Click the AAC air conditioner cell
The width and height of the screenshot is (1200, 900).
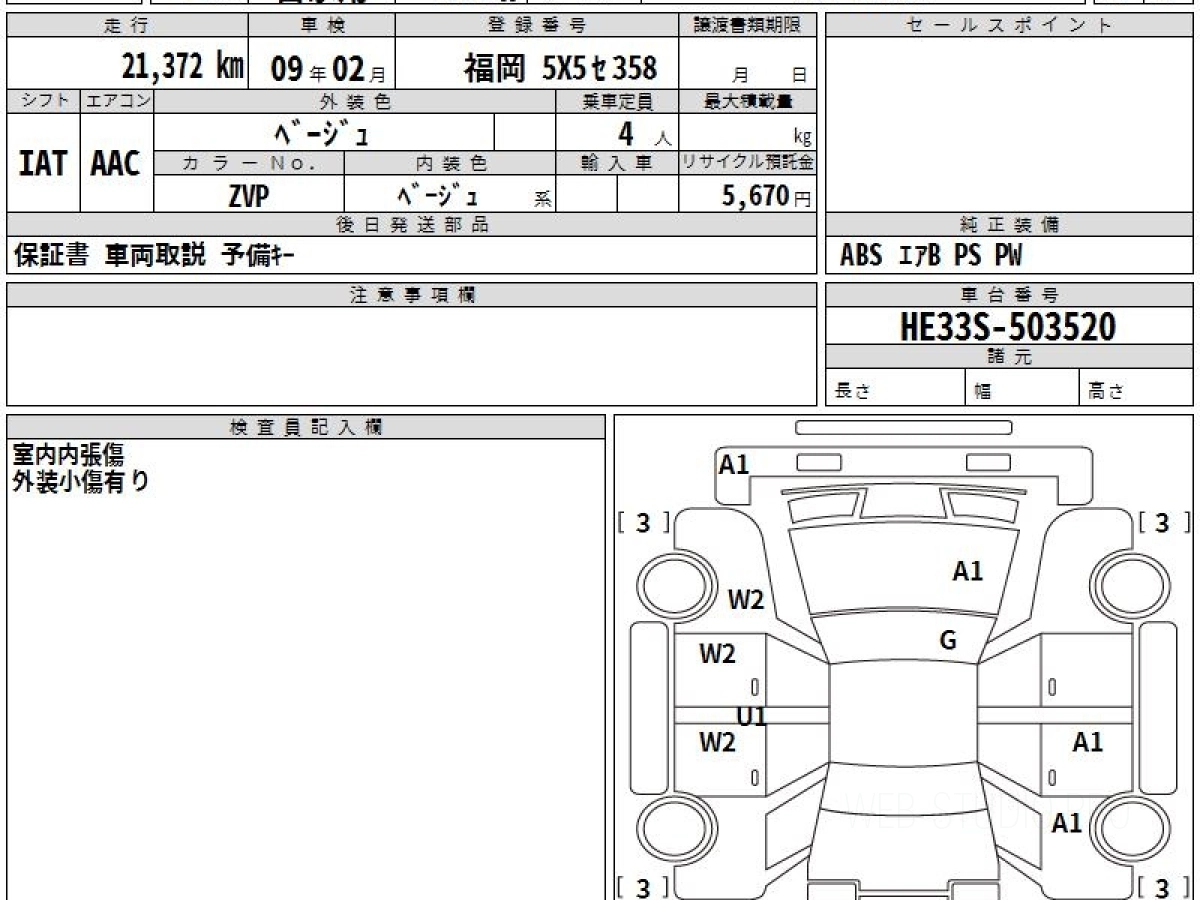[116, 164]
